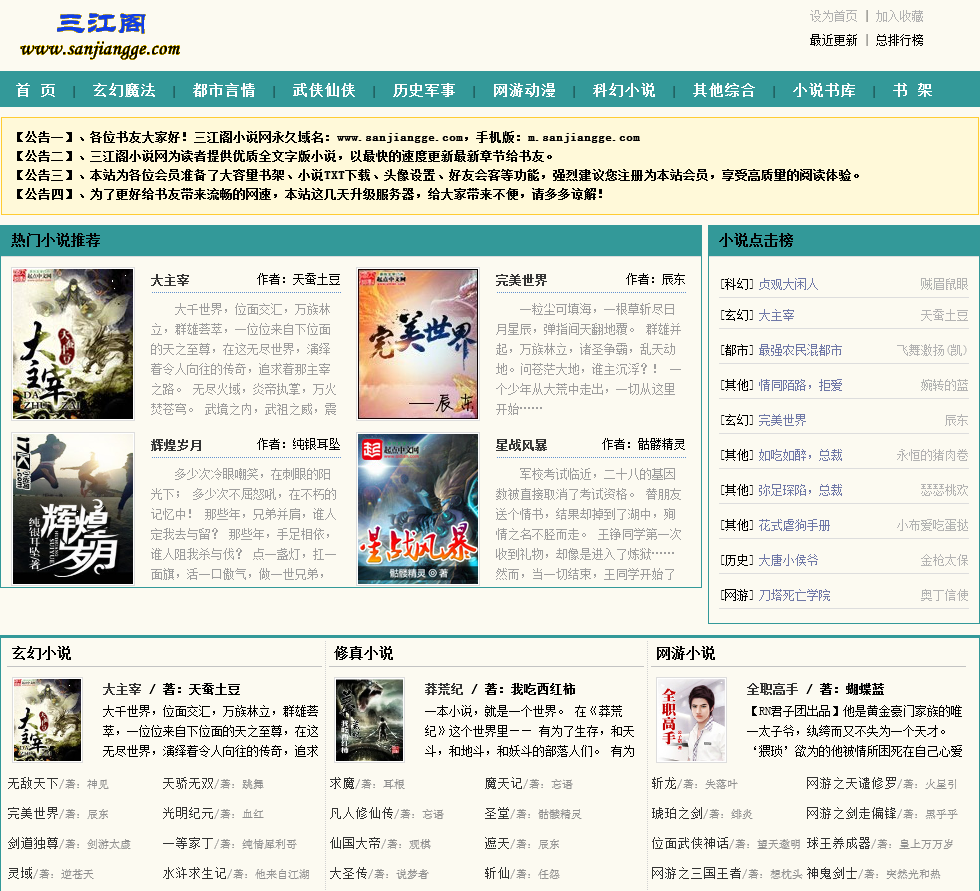Open 大唐小侯爷 in the ranking
980x891 pixels.
coord(788,560)
